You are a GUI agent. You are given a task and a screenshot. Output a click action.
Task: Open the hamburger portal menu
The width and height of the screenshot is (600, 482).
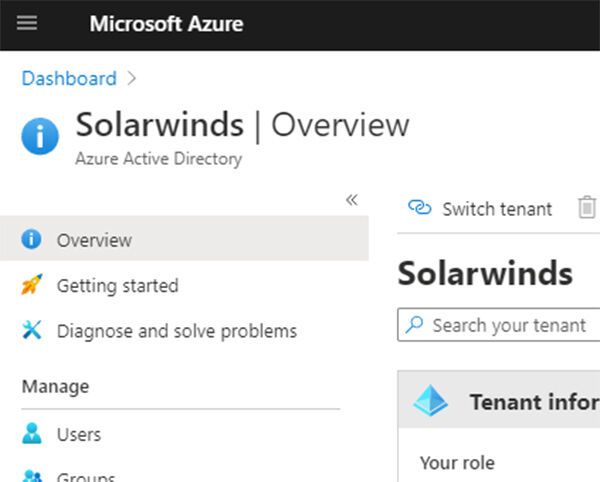tap(27, 23)
